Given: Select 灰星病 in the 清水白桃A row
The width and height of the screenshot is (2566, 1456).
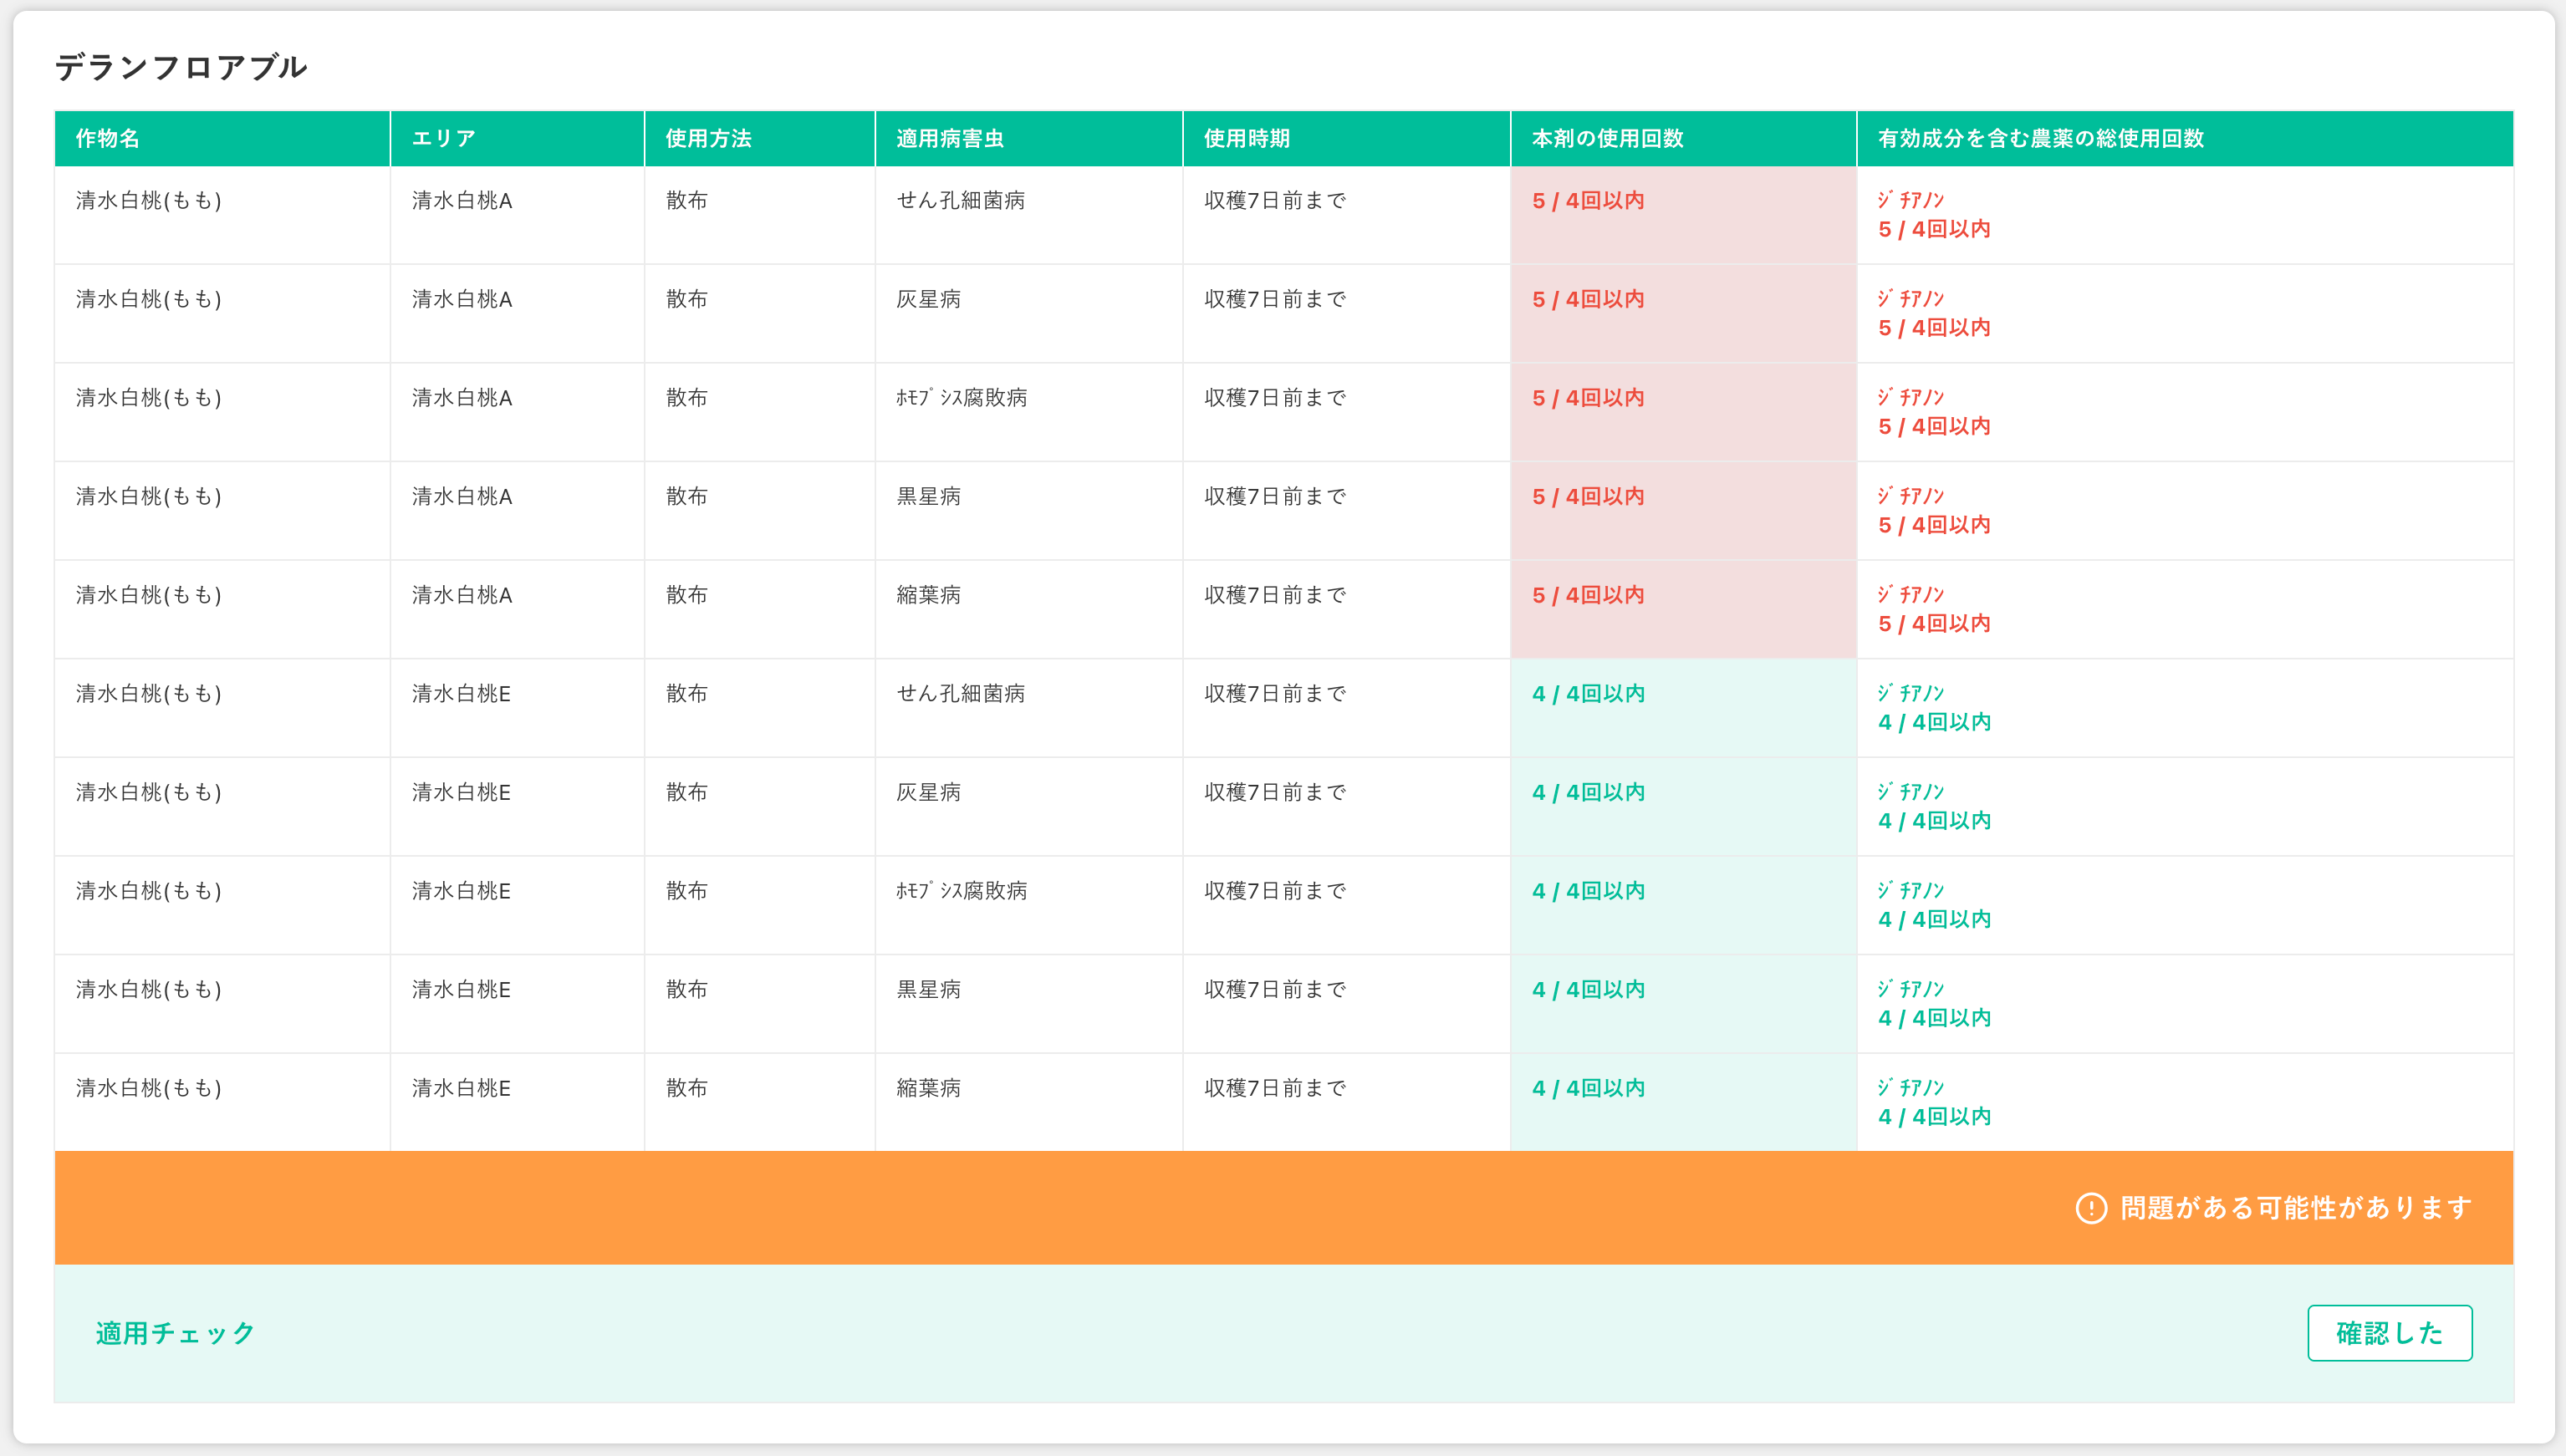Looking at the screenshot, I should pyautogui.click(x=928, y=299).
